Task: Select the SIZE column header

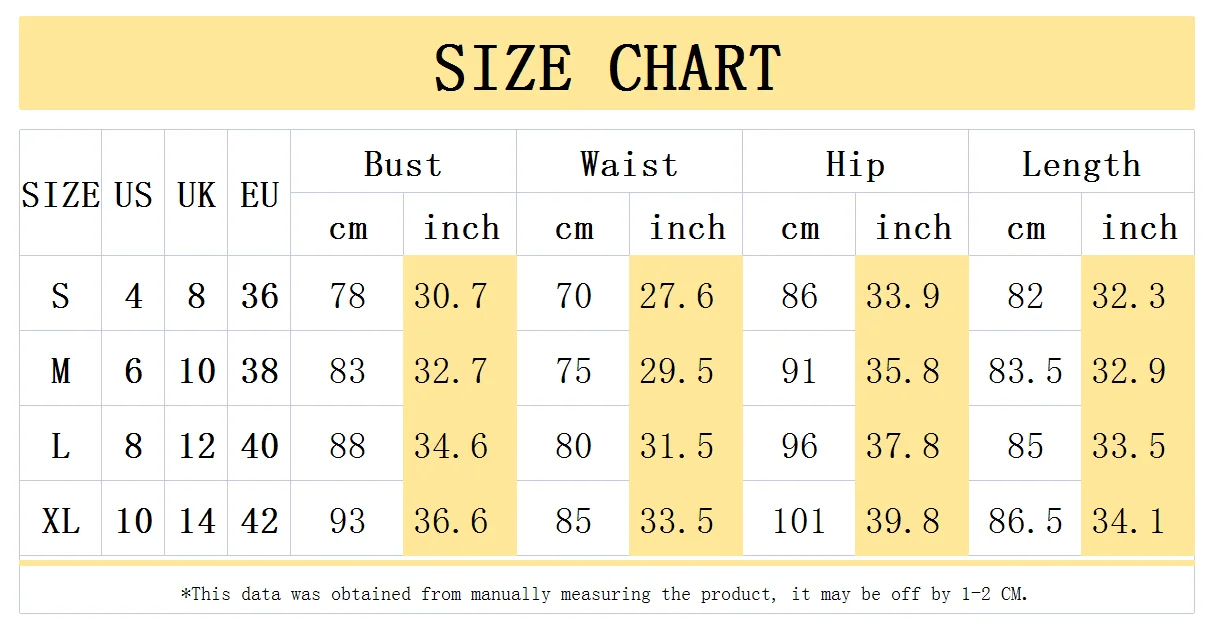Action: pyautogui.click(x=60, y=193)
